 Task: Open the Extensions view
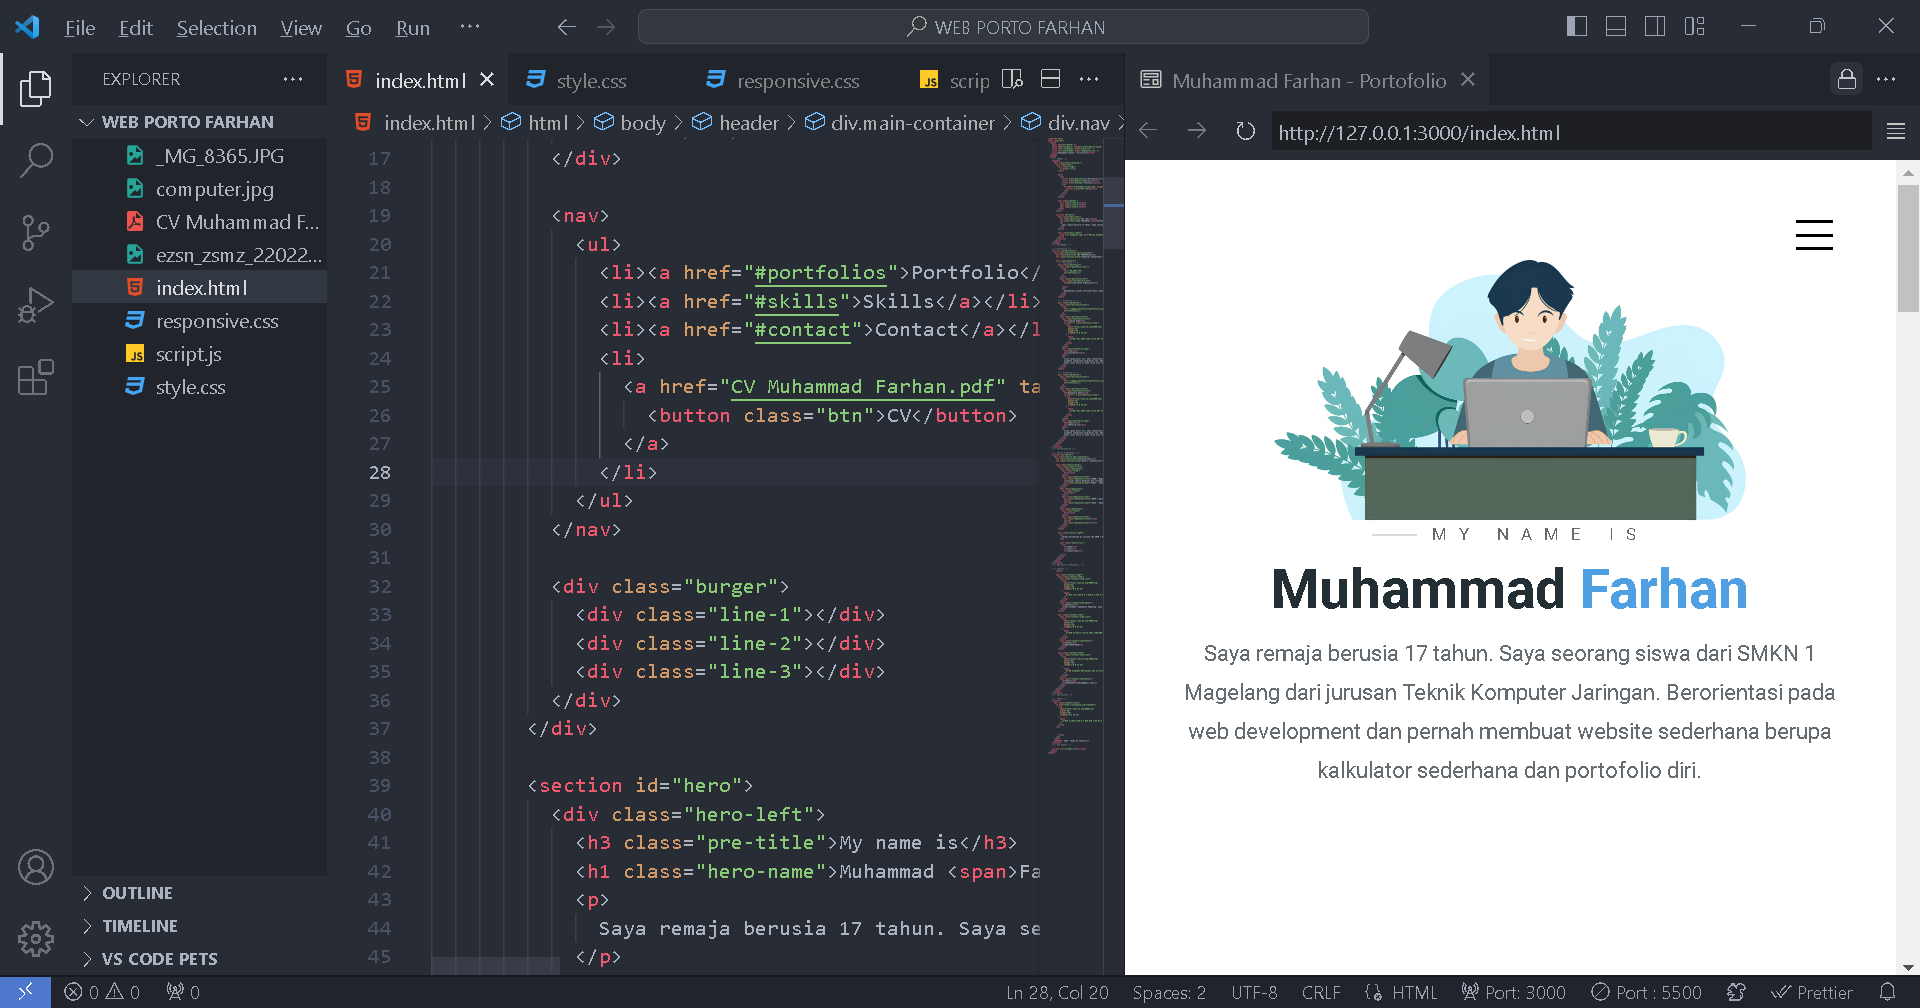(x=36, y=377)
